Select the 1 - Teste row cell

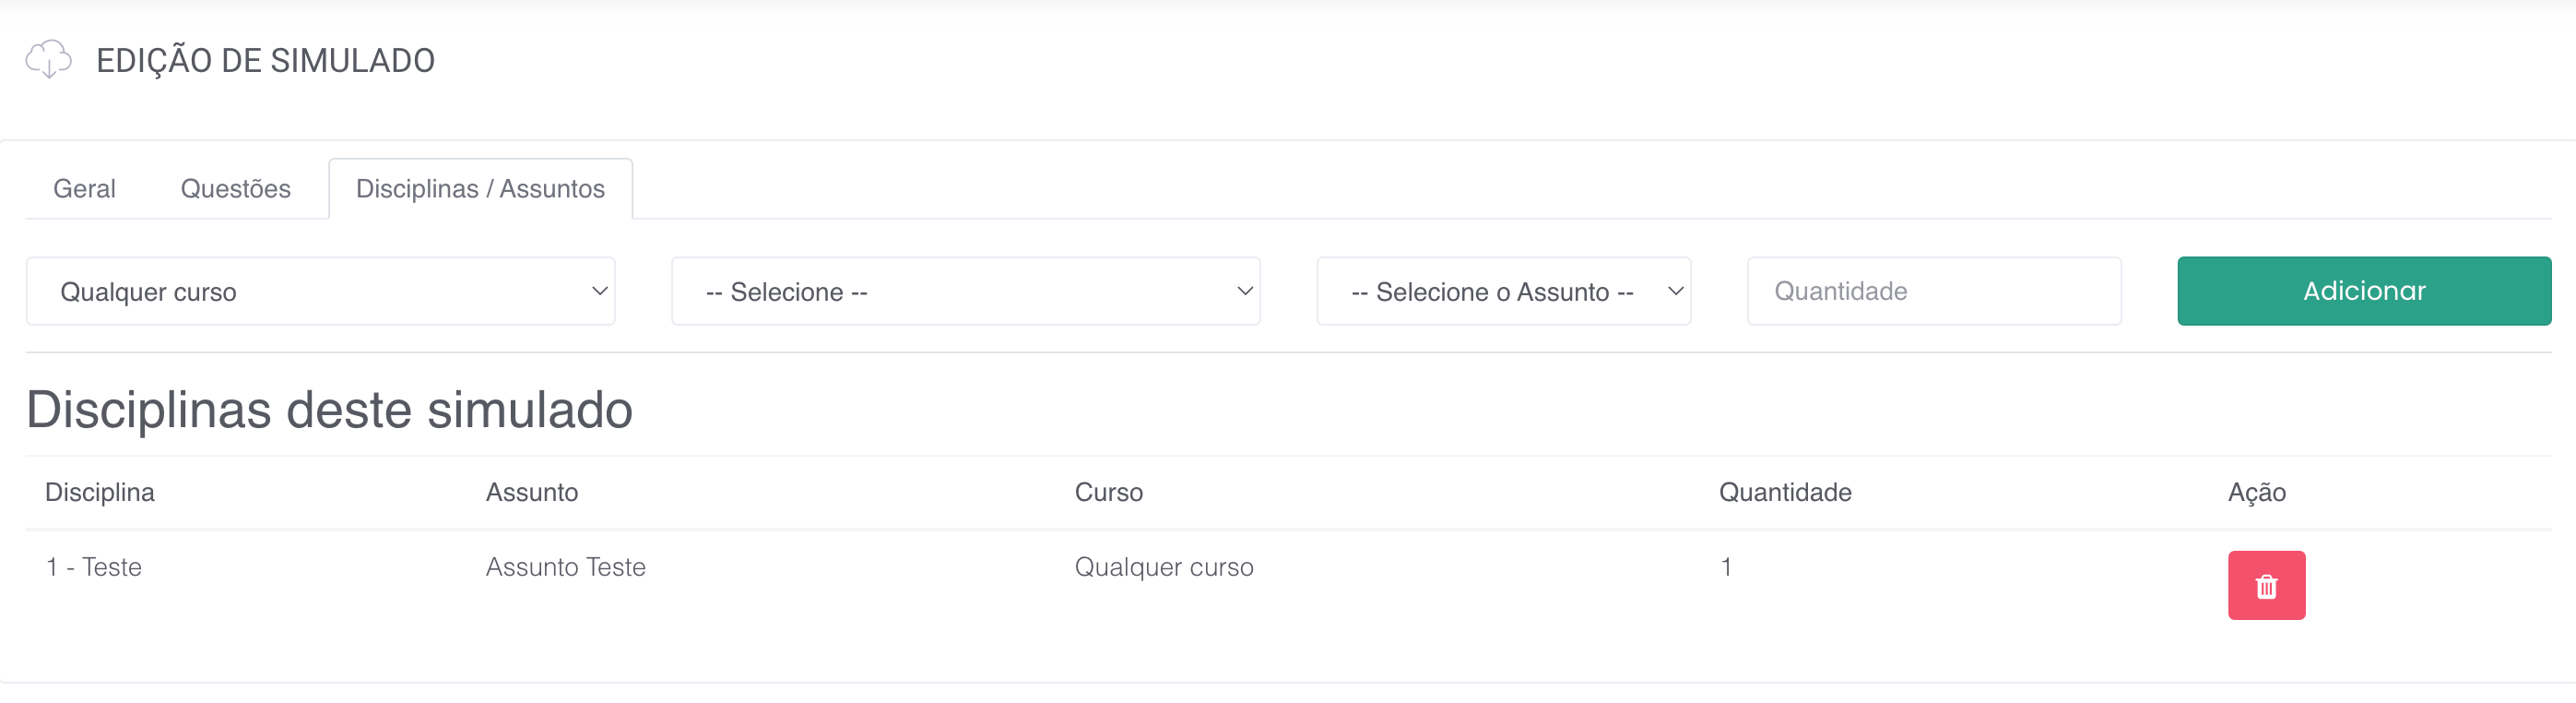tap(94, 567)
